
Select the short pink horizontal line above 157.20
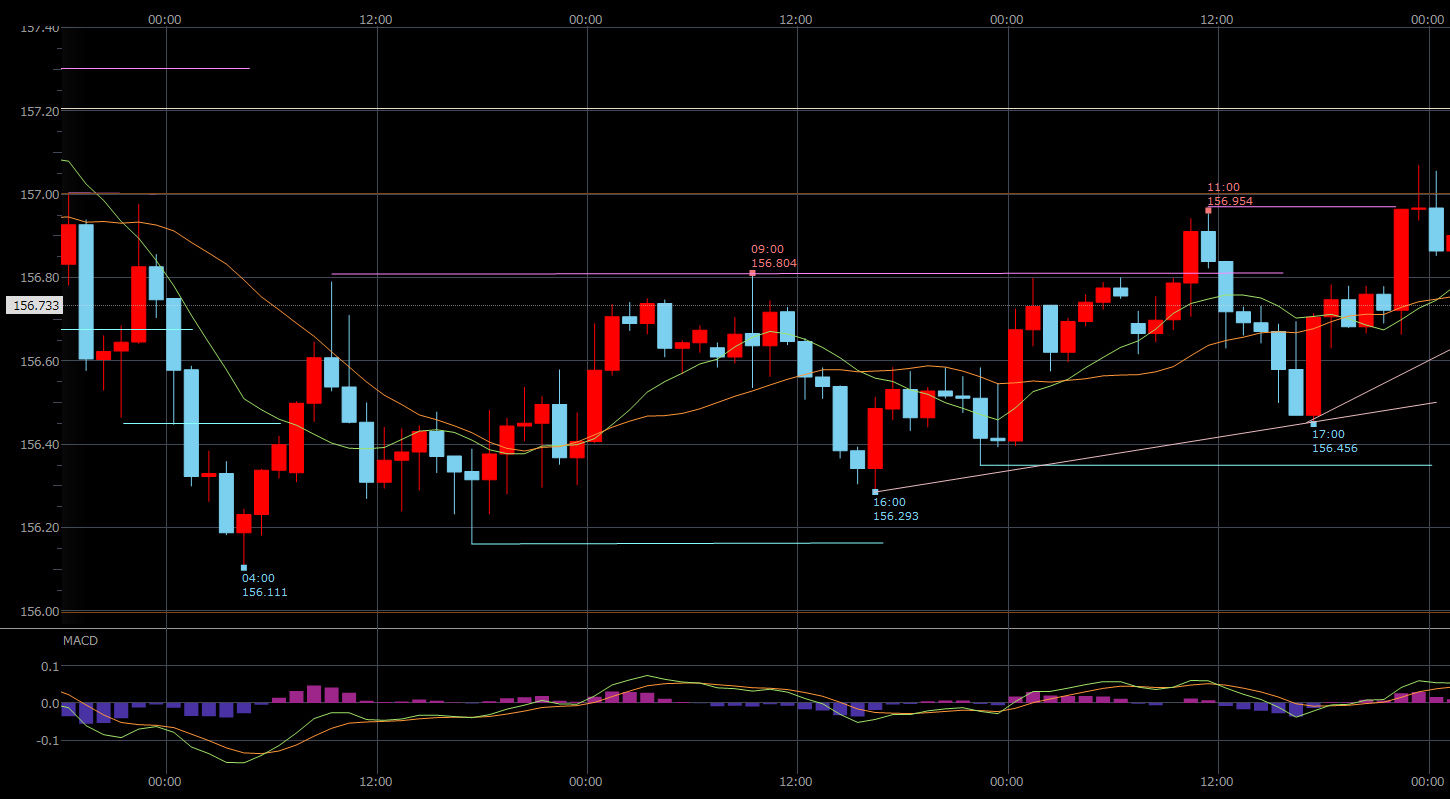155,69
